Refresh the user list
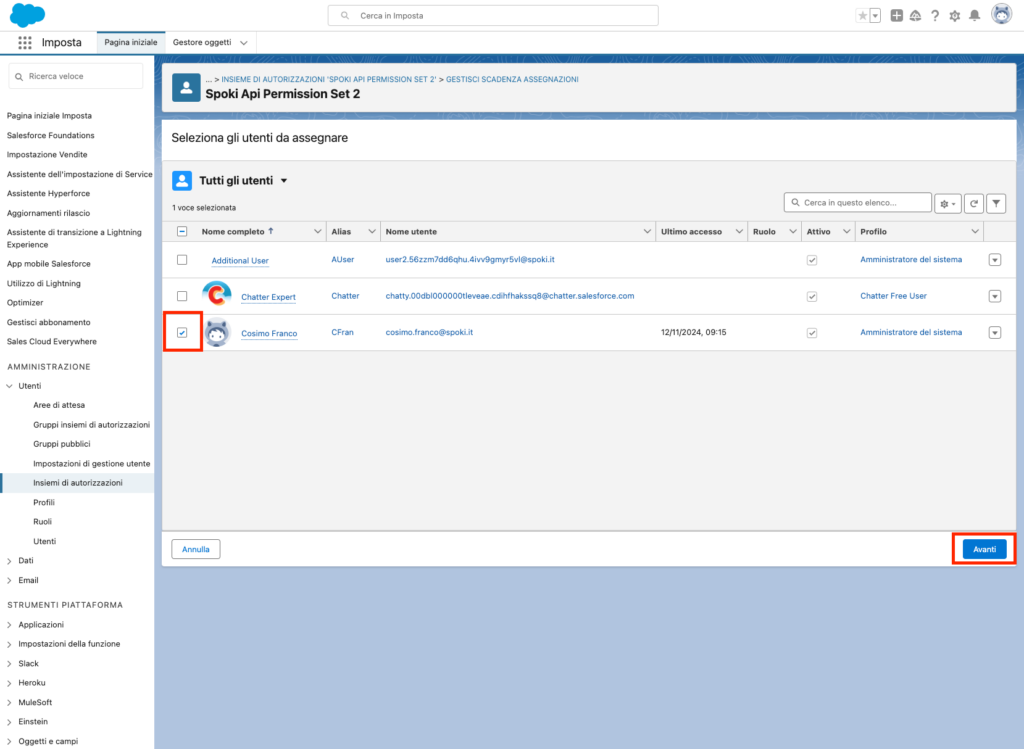Viewport: 1024px width, 749px height. pyautogui.click(x=973, y=203)
